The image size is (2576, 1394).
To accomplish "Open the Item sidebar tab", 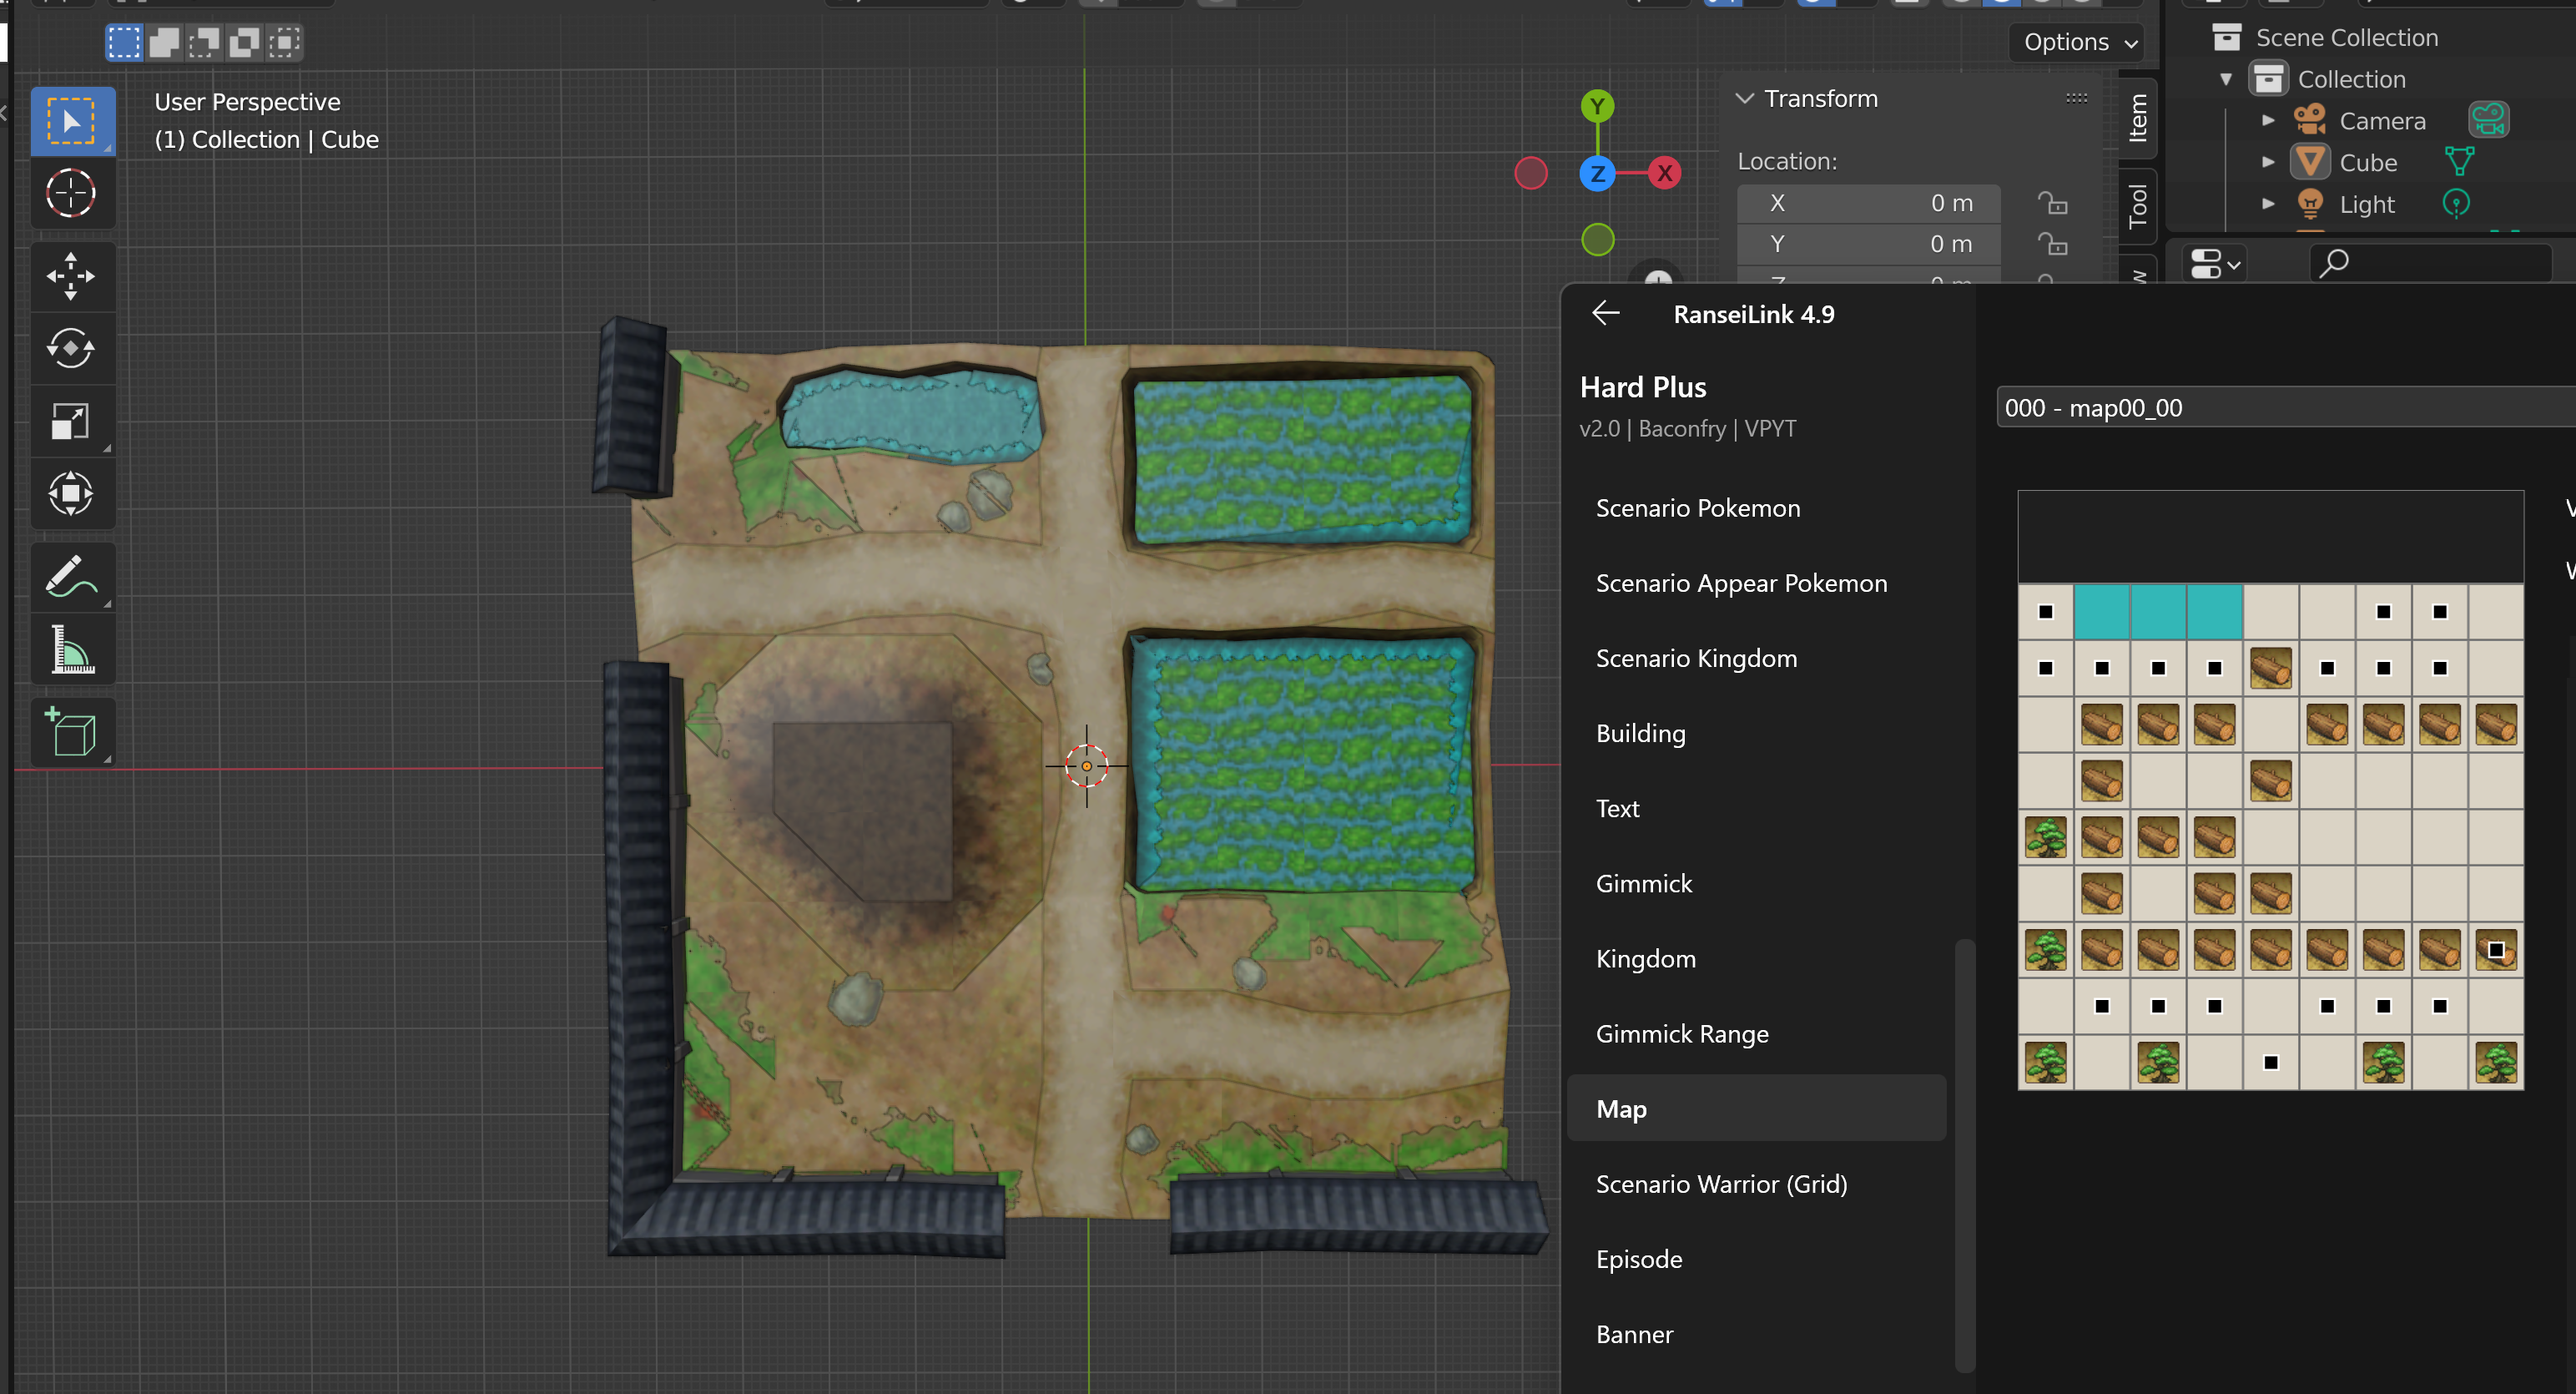I will click(x=2138, y=118).
